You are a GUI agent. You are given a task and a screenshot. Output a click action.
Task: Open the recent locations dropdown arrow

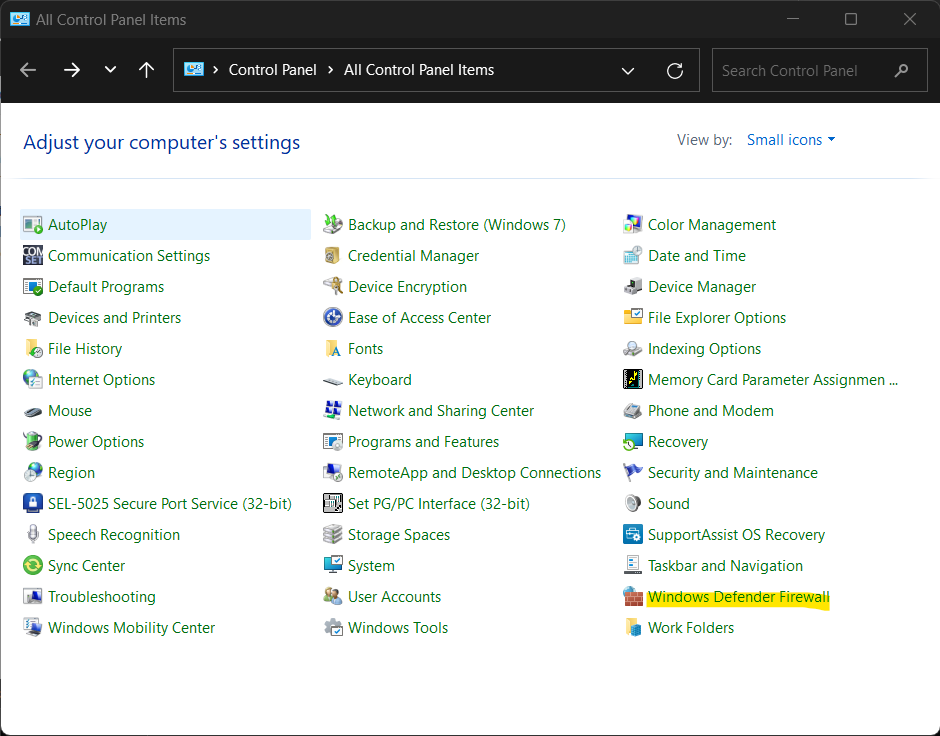111,70
